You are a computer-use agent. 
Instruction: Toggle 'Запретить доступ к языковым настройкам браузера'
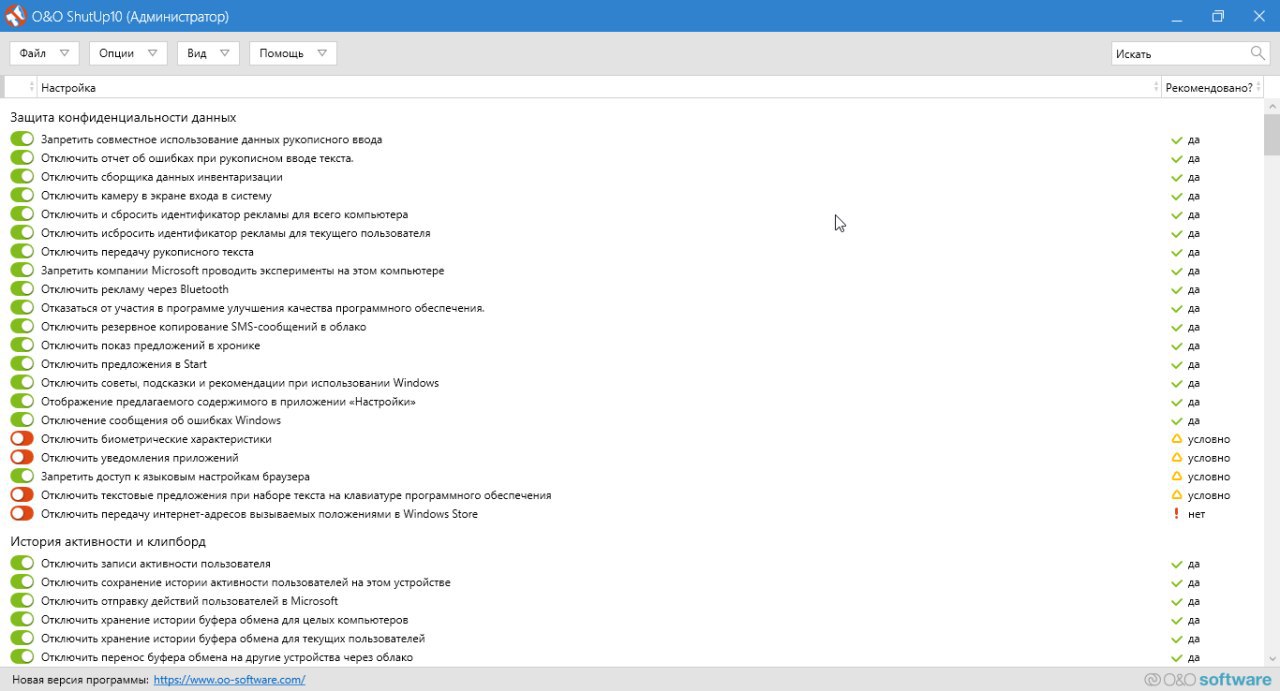(22, 477)
